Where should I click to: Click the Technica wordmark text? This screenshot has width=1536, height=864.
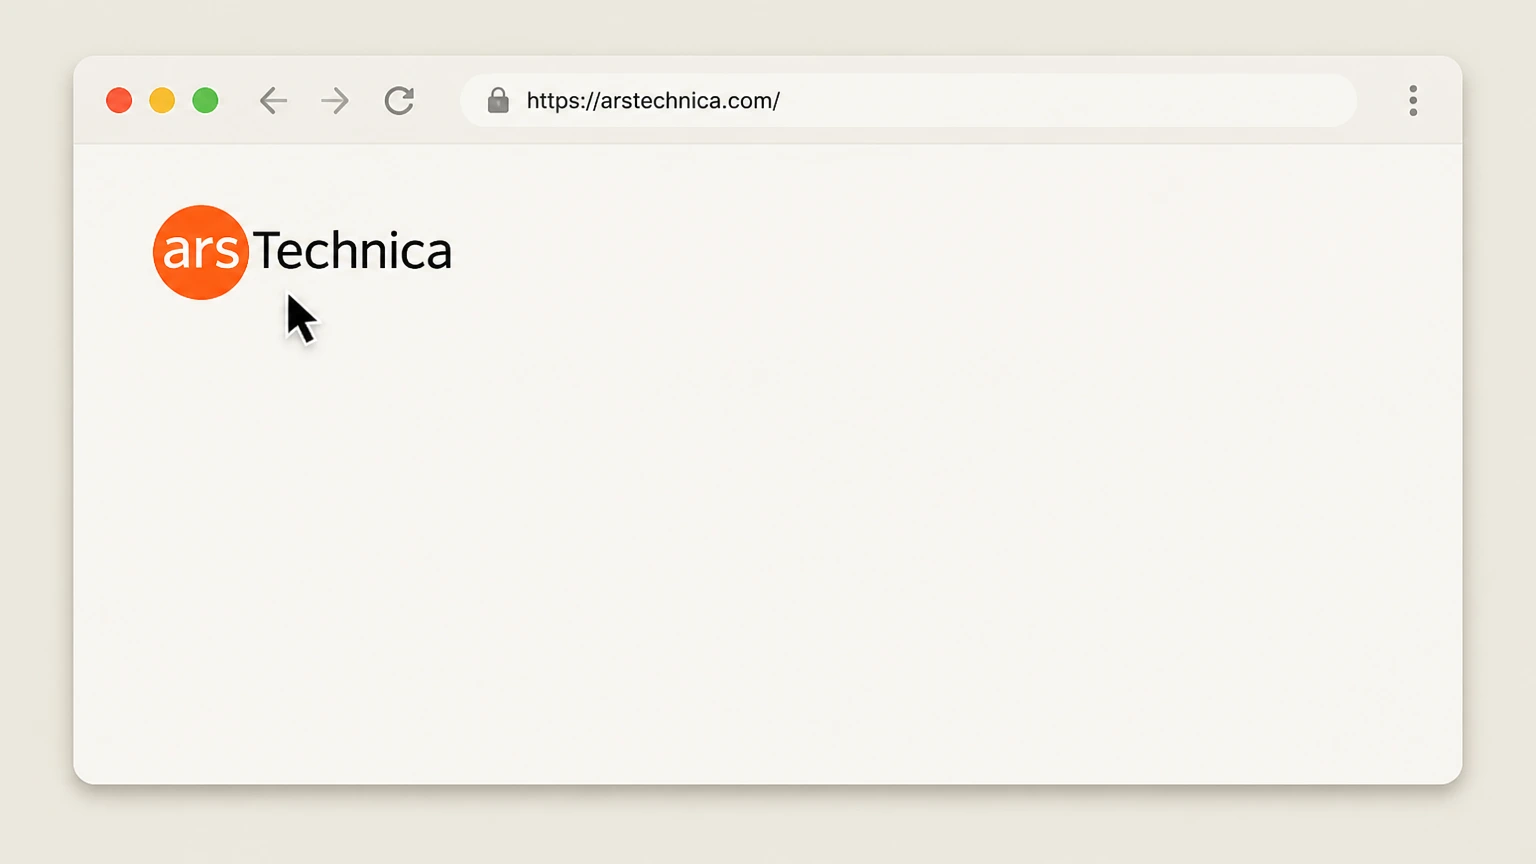(352, 250)
